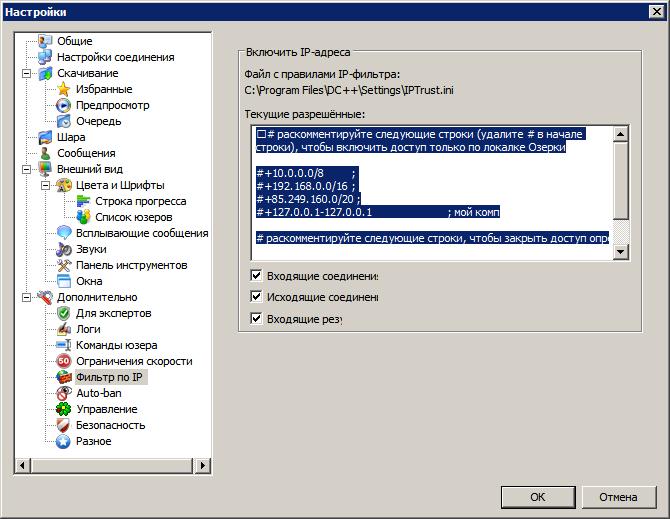Select the Логи settings page
The image size is (670, 519).
click(x=88, y=329)
